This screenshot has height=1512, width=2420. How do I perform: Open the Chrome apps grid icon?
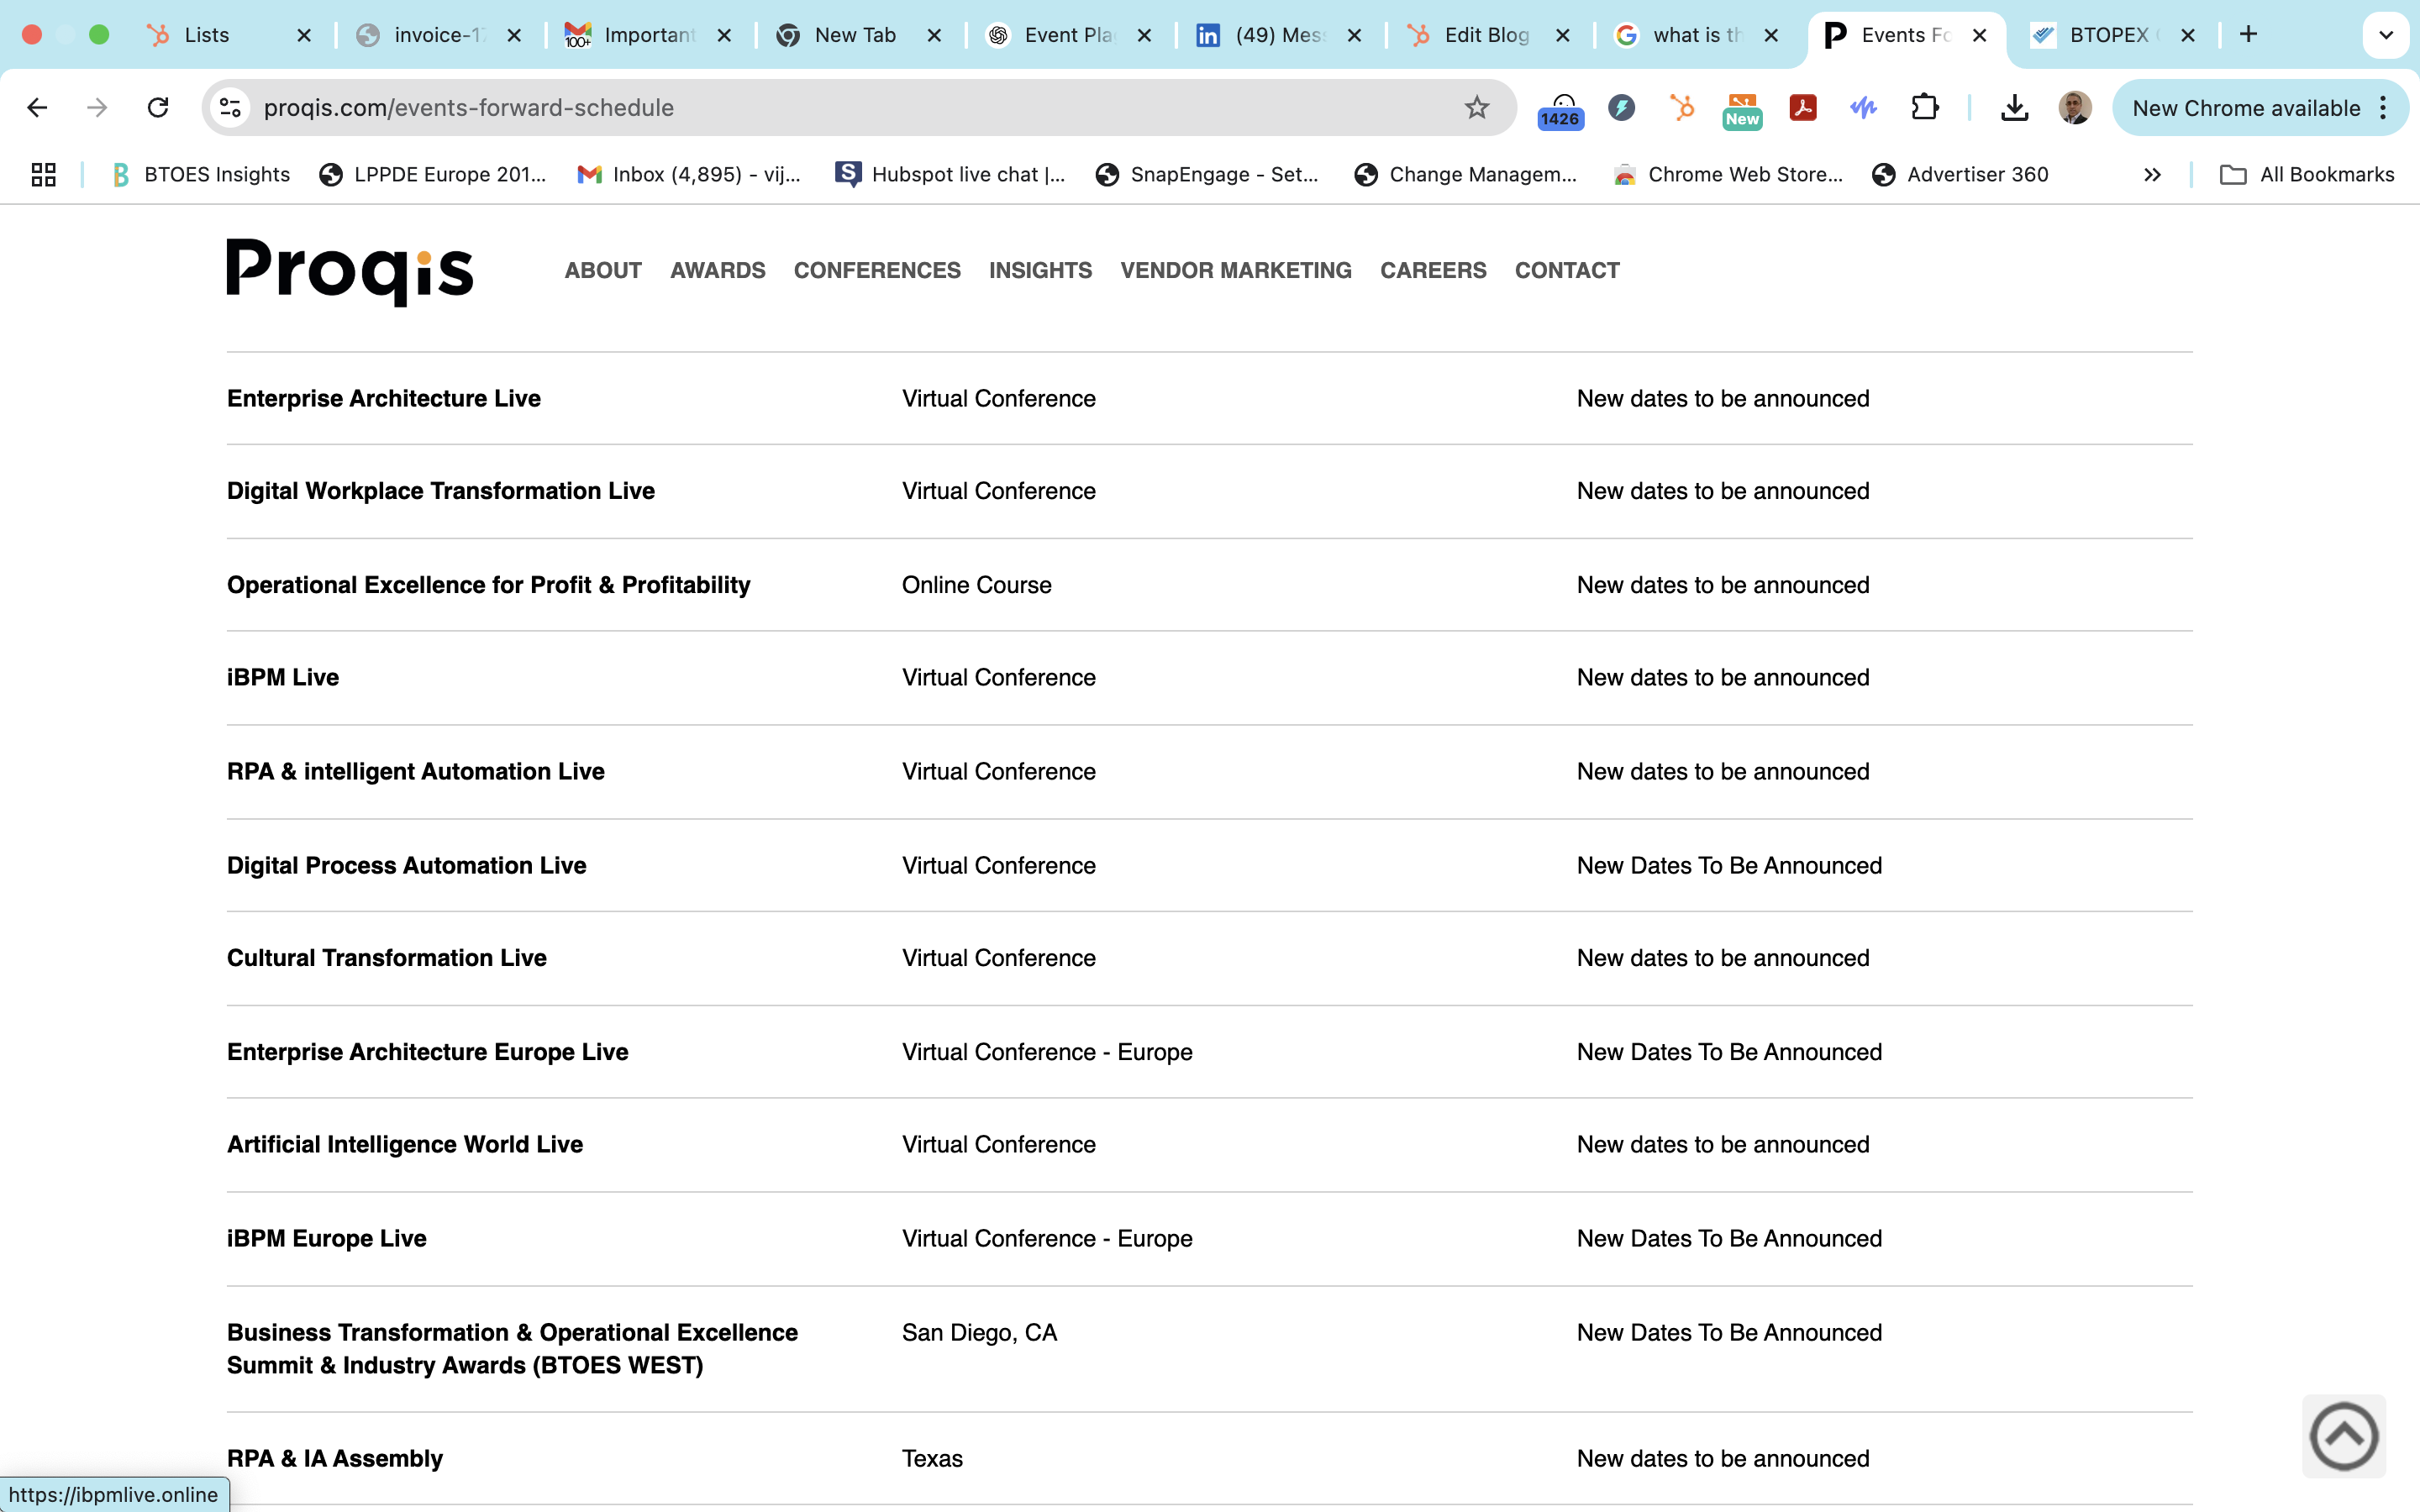coord(43,175)
